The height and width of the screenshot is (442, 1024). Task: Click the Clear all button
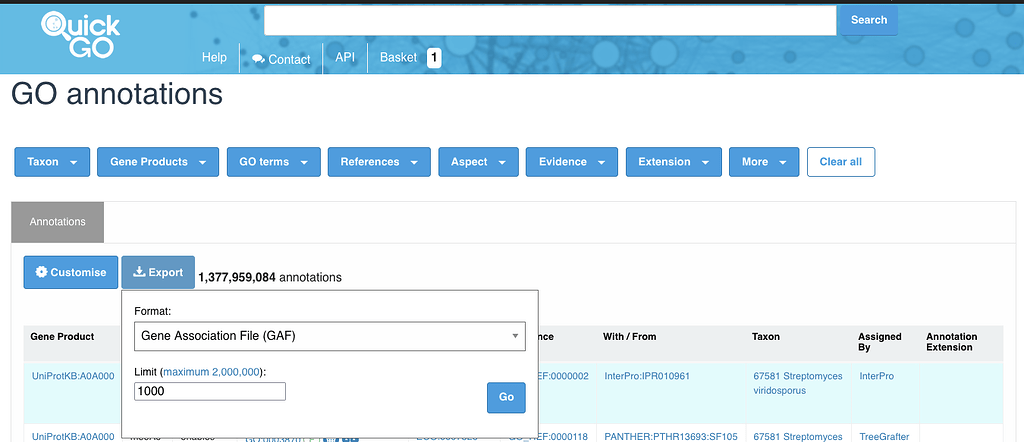coord(841,162)
